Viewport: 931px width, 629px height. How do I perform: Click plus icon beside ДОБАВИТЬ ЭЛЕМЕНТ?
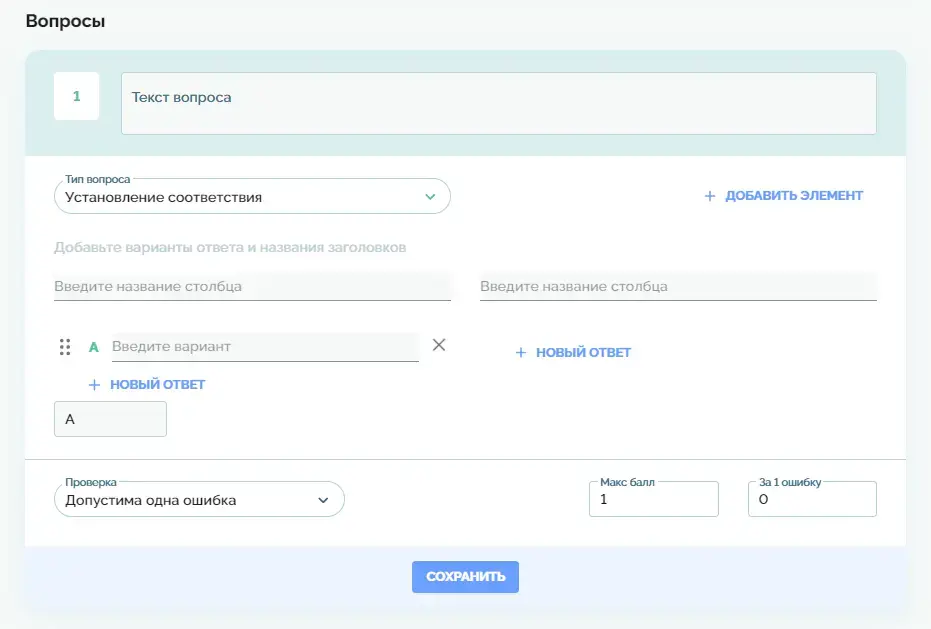point(710,196)
